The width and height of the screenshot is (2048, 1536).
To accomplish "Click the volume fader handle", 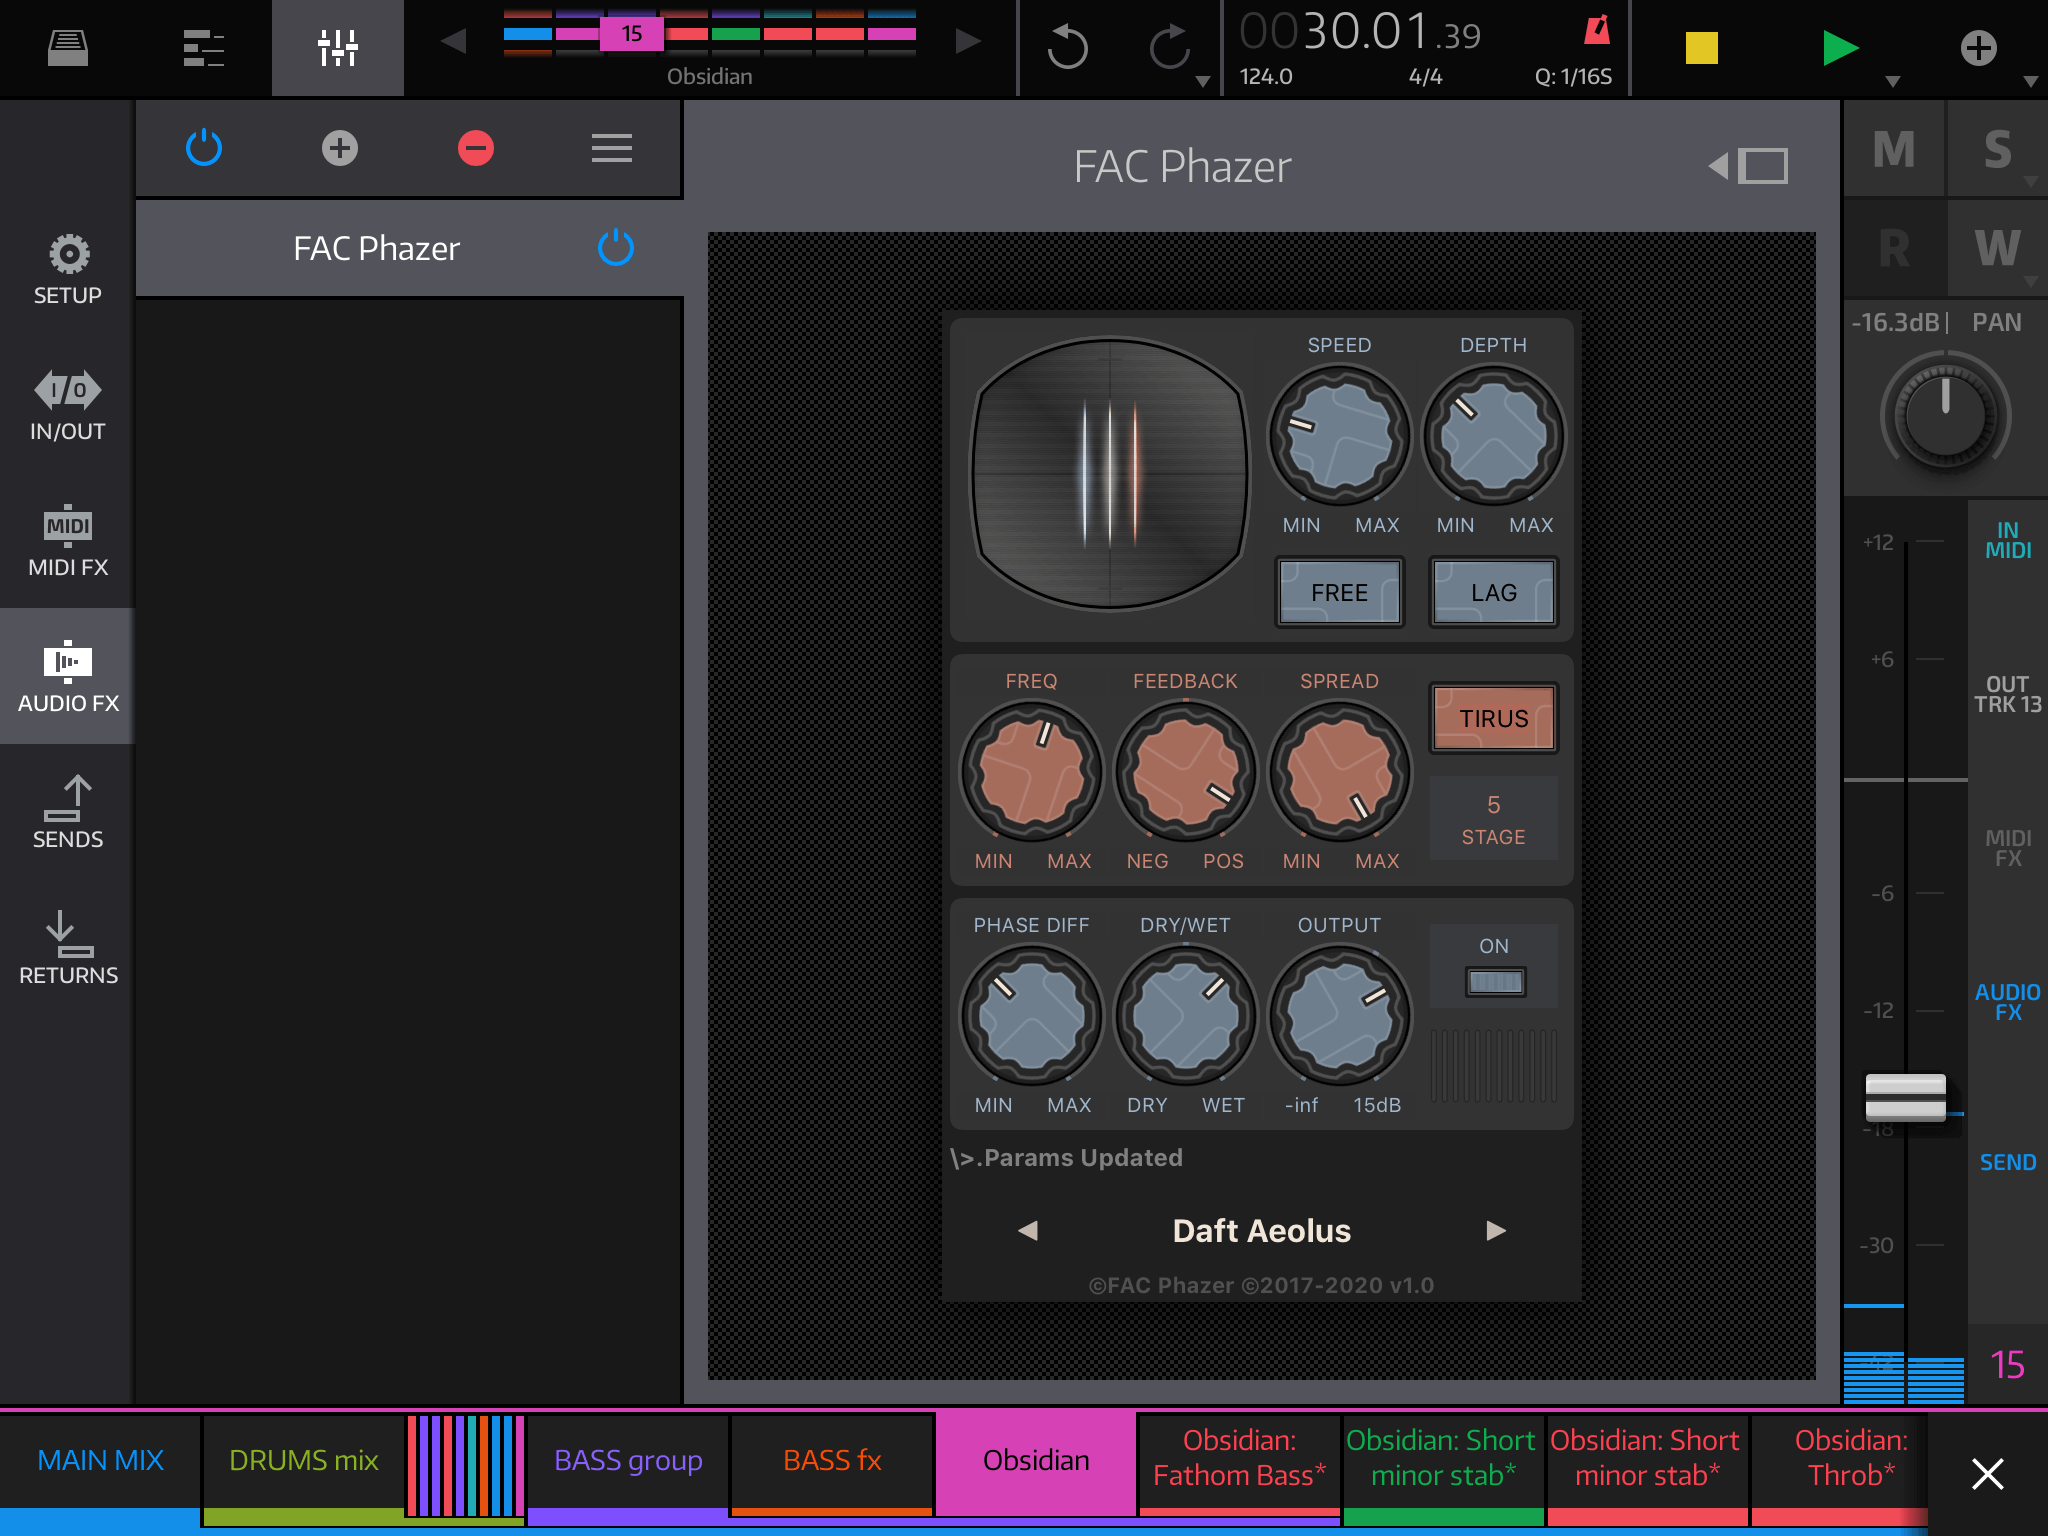I will click(1905, 1097).
